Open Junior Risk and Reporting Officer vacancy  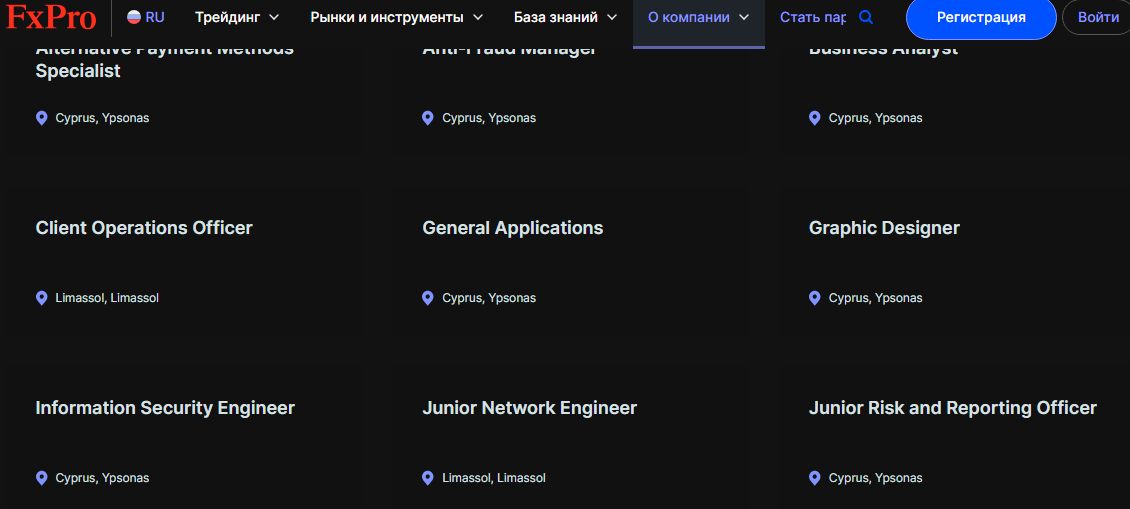click(x=952, y=408)
